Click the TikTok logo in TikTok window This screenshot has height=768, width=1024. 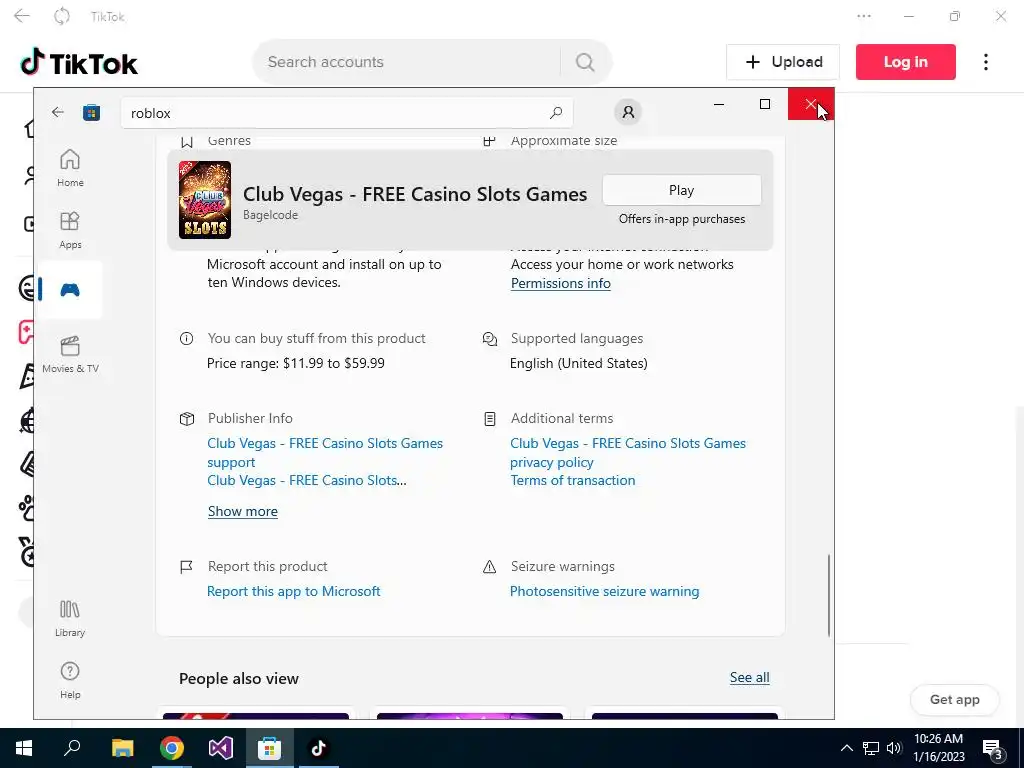78,63
